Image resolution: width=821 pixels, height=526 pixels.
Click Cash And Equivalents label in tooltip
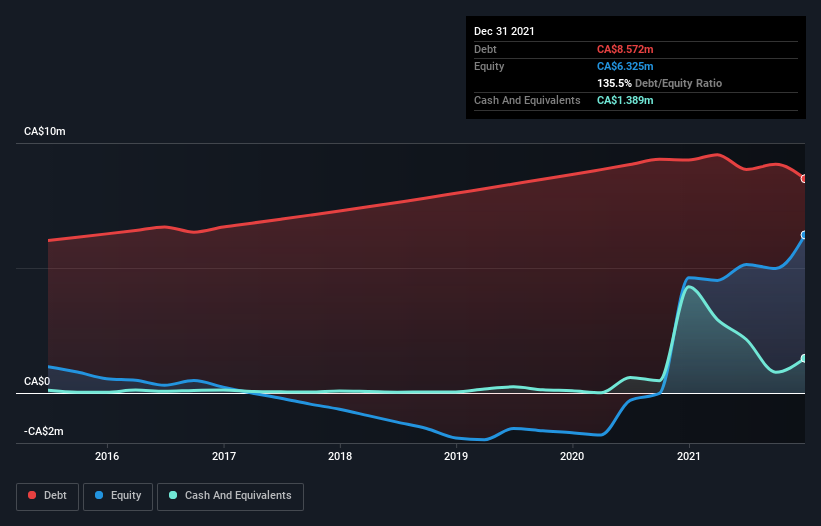527,100
